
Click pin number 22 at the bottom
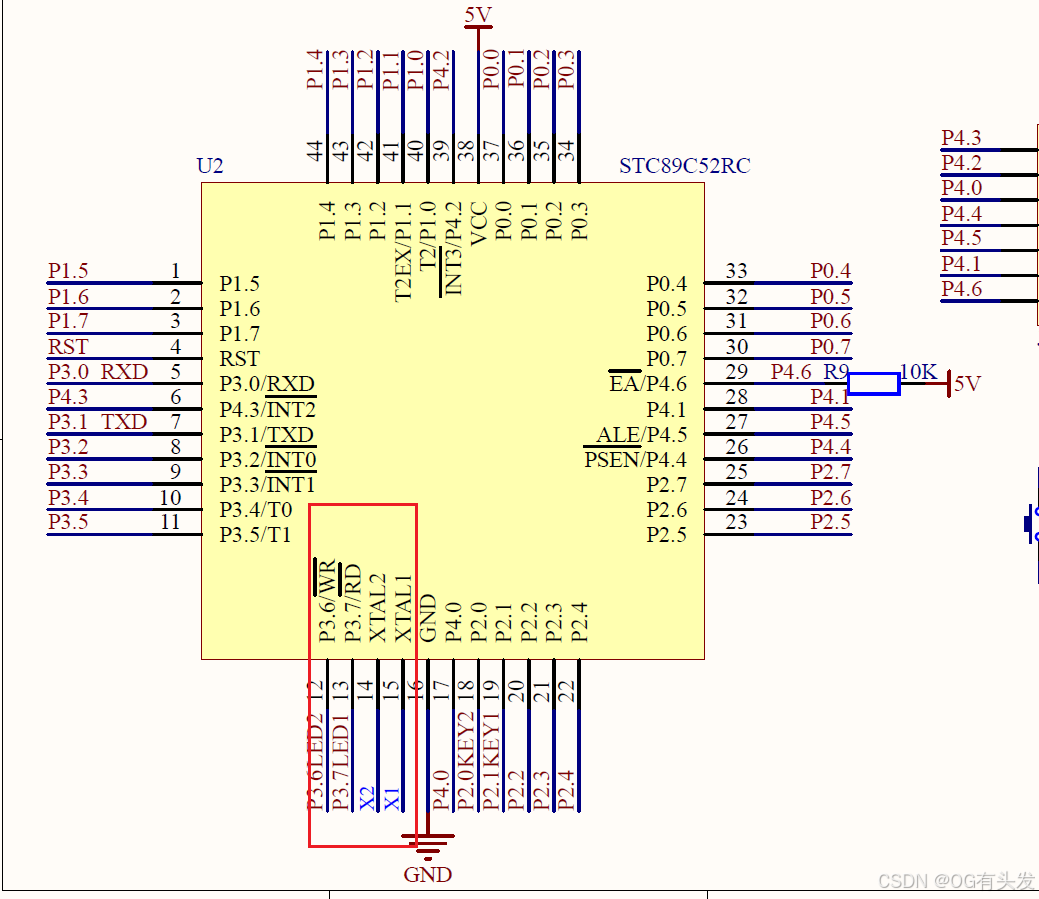coord(567,691)
